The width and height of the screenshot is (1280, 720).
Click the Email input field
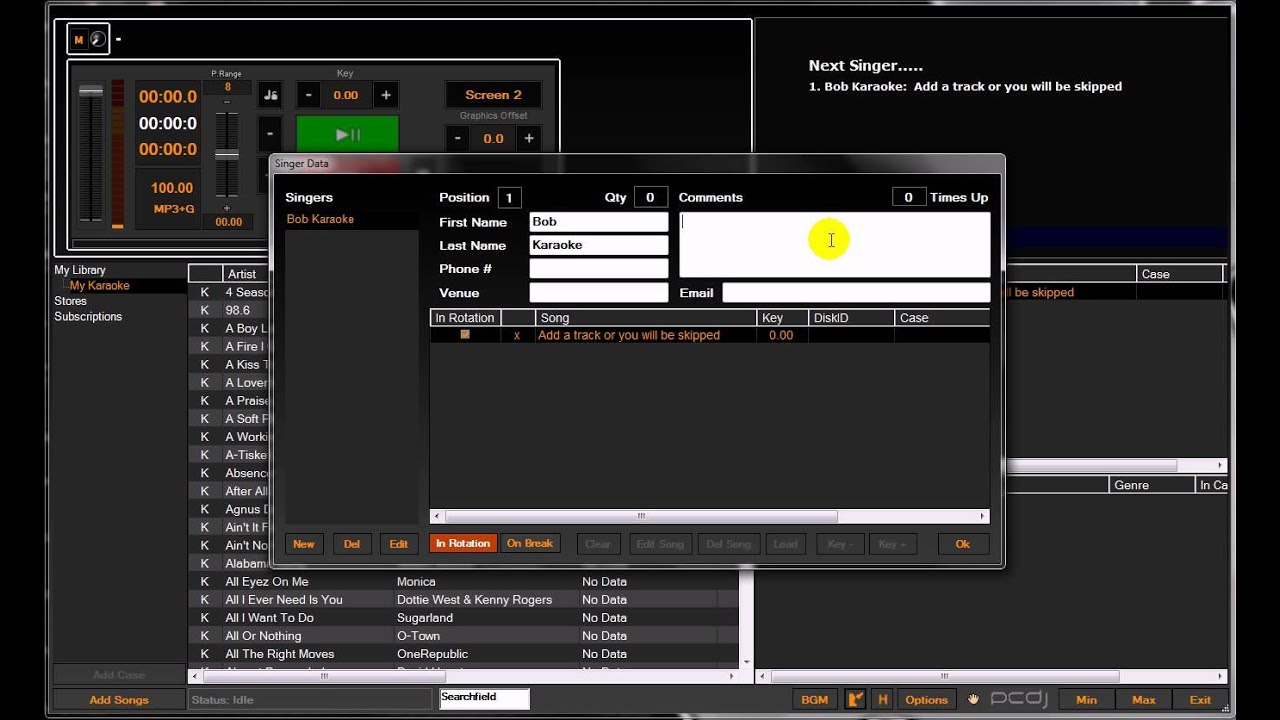point(856,293)
